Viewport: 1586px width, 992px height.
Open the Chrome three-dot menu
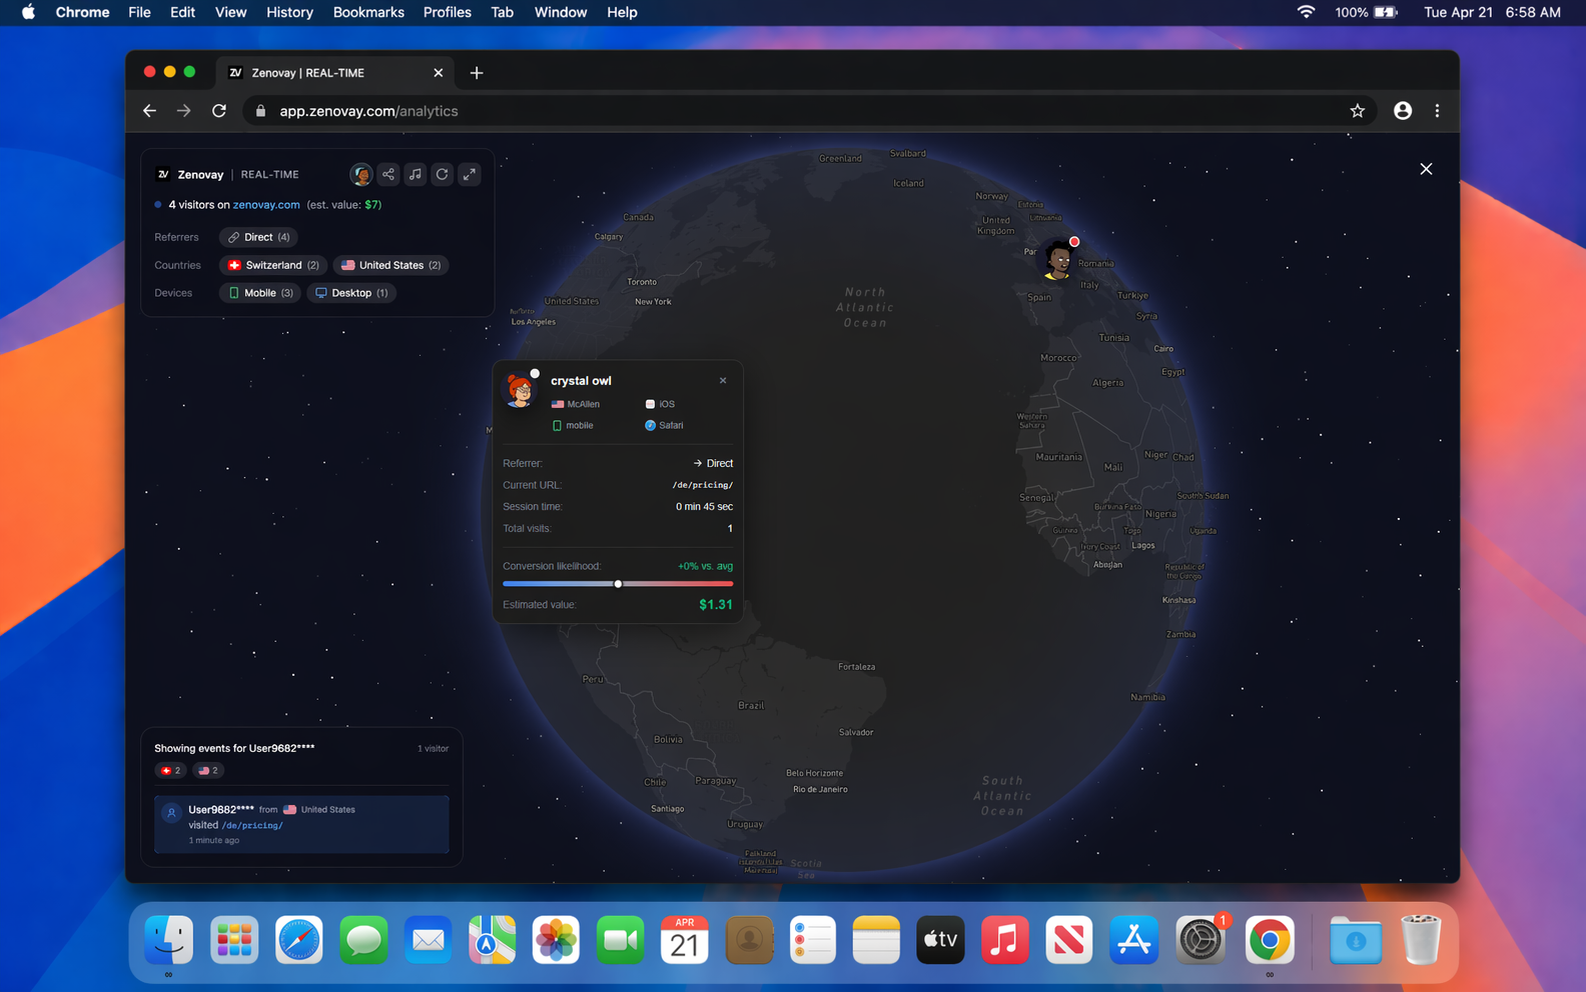click(1437, 111)
